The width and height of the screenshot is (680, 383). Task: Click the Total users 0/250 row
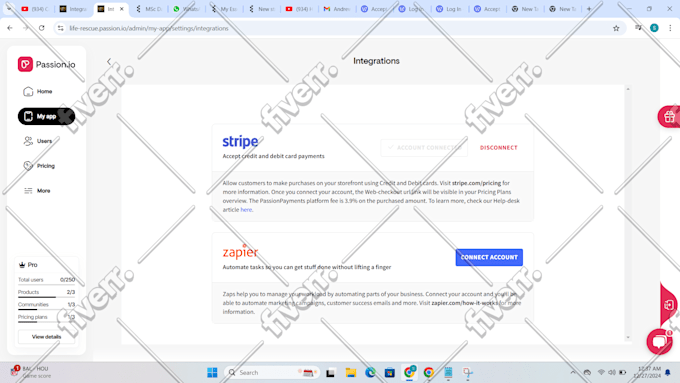(x=46, y=280)
